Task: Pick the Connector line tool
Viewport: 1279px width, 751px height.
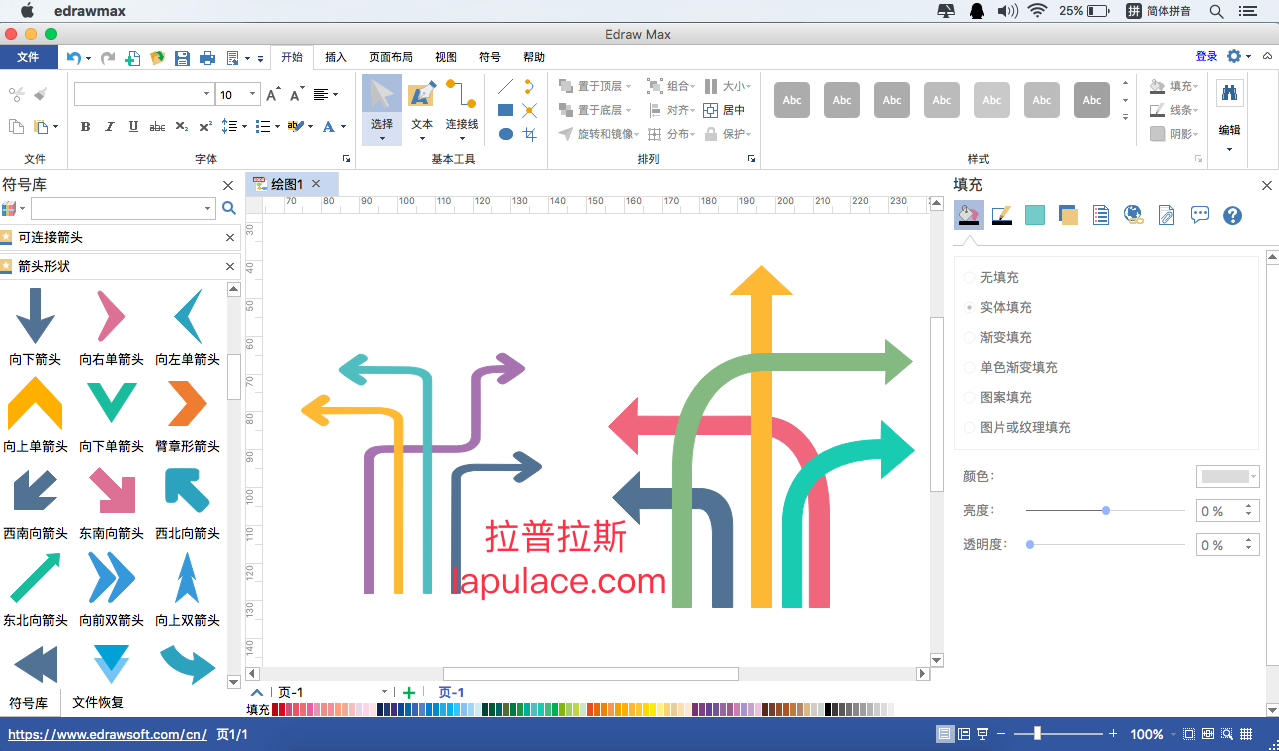Action: [x=462, y=109]
